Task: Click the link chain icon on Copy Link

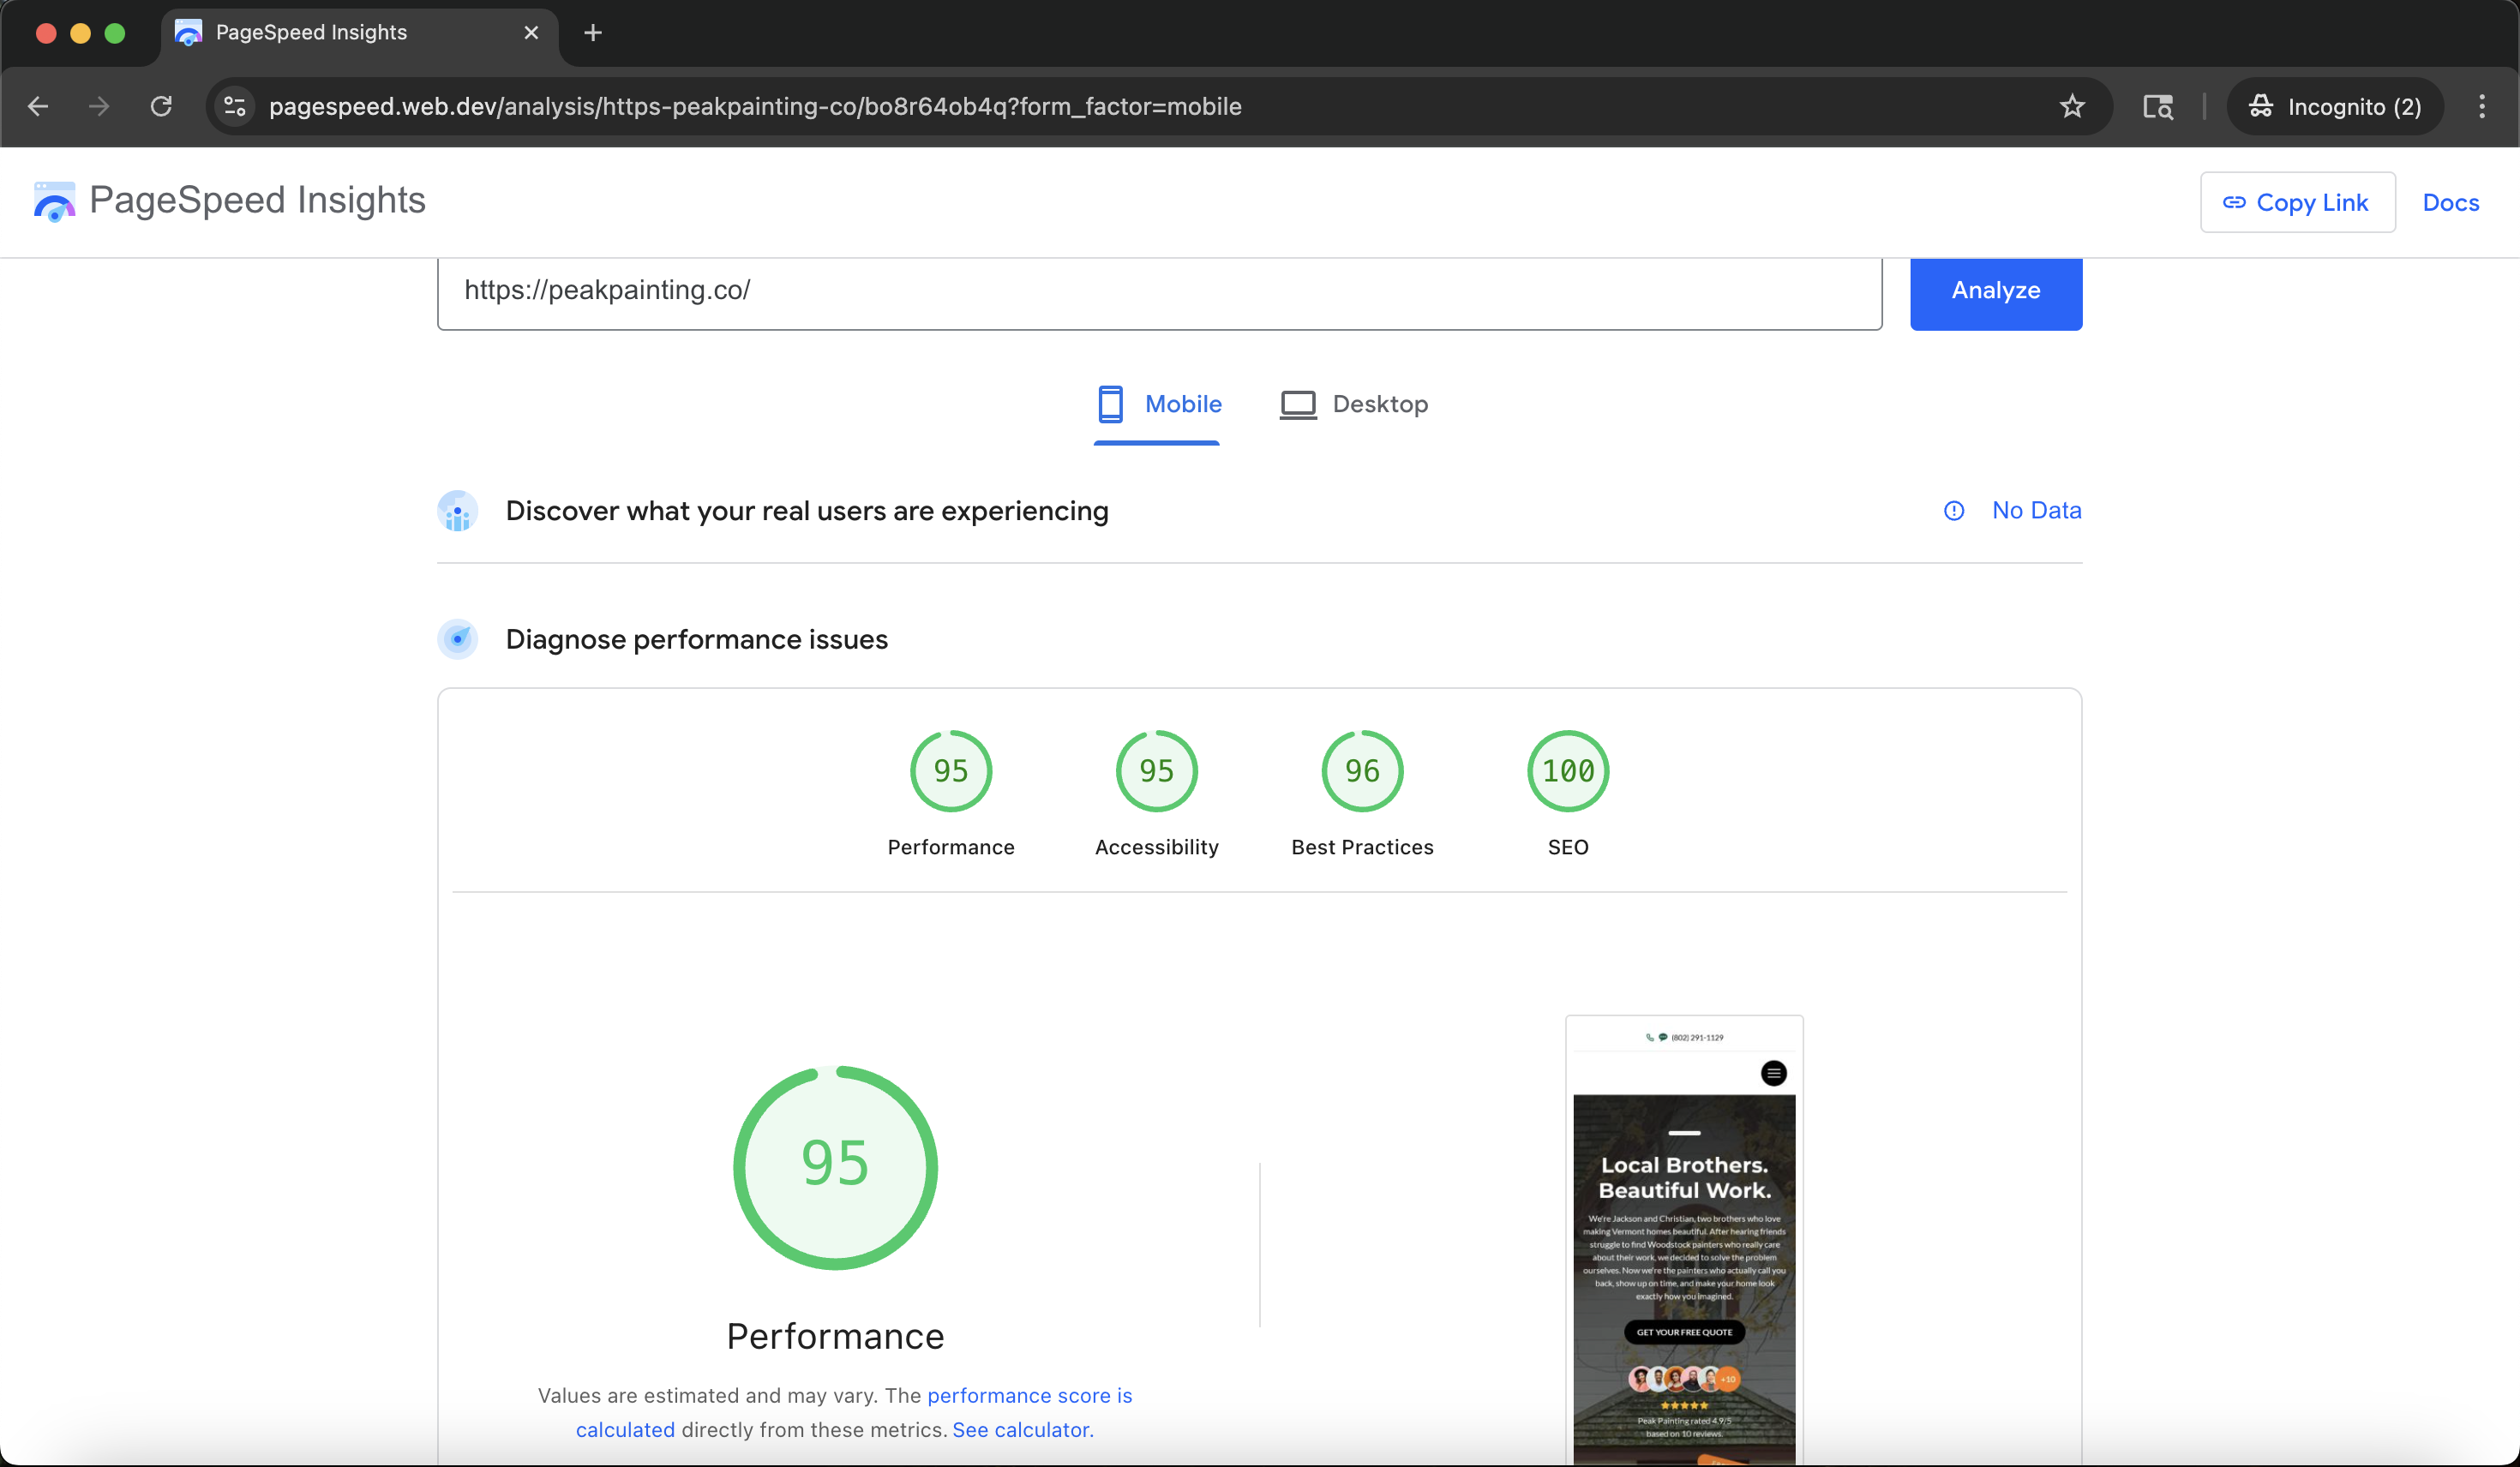Action: tap(2235, 202)
